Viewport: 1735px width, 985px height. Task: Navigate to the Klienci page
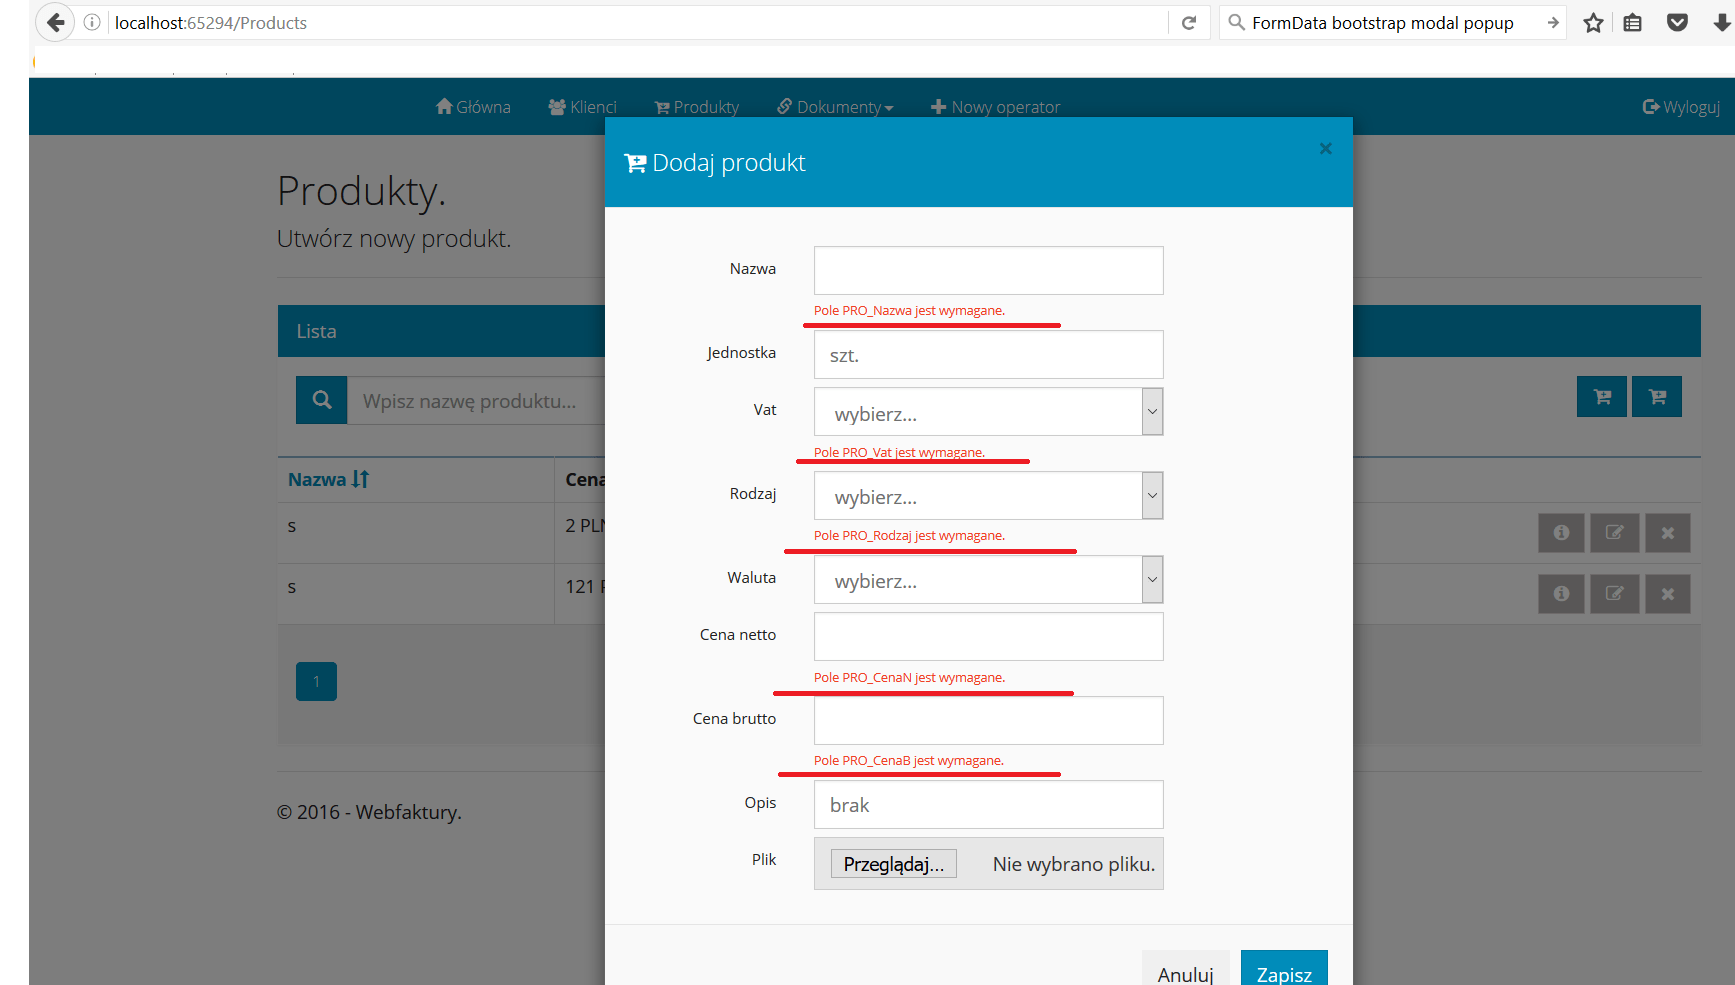tap(583, 106)
